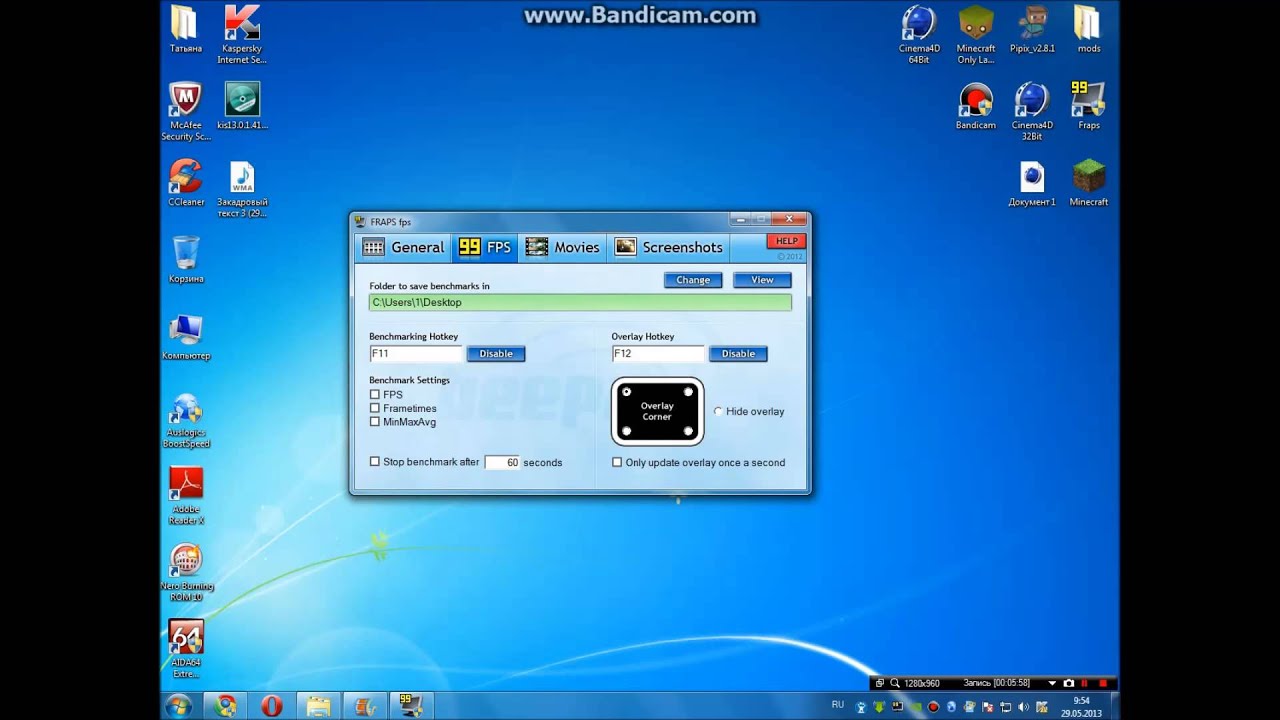Select the top-right overlay corner
Viewport: 1280px width, 720px height.
click(x=688, y=392)
